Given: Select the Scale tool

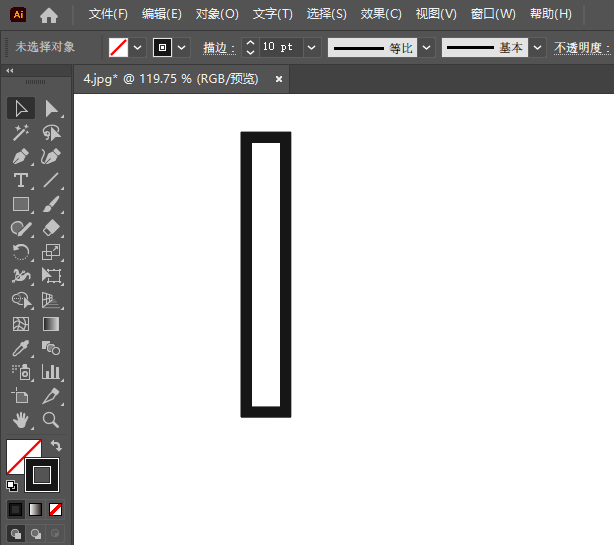Looking at the screenshot, I should coord(51,252).
